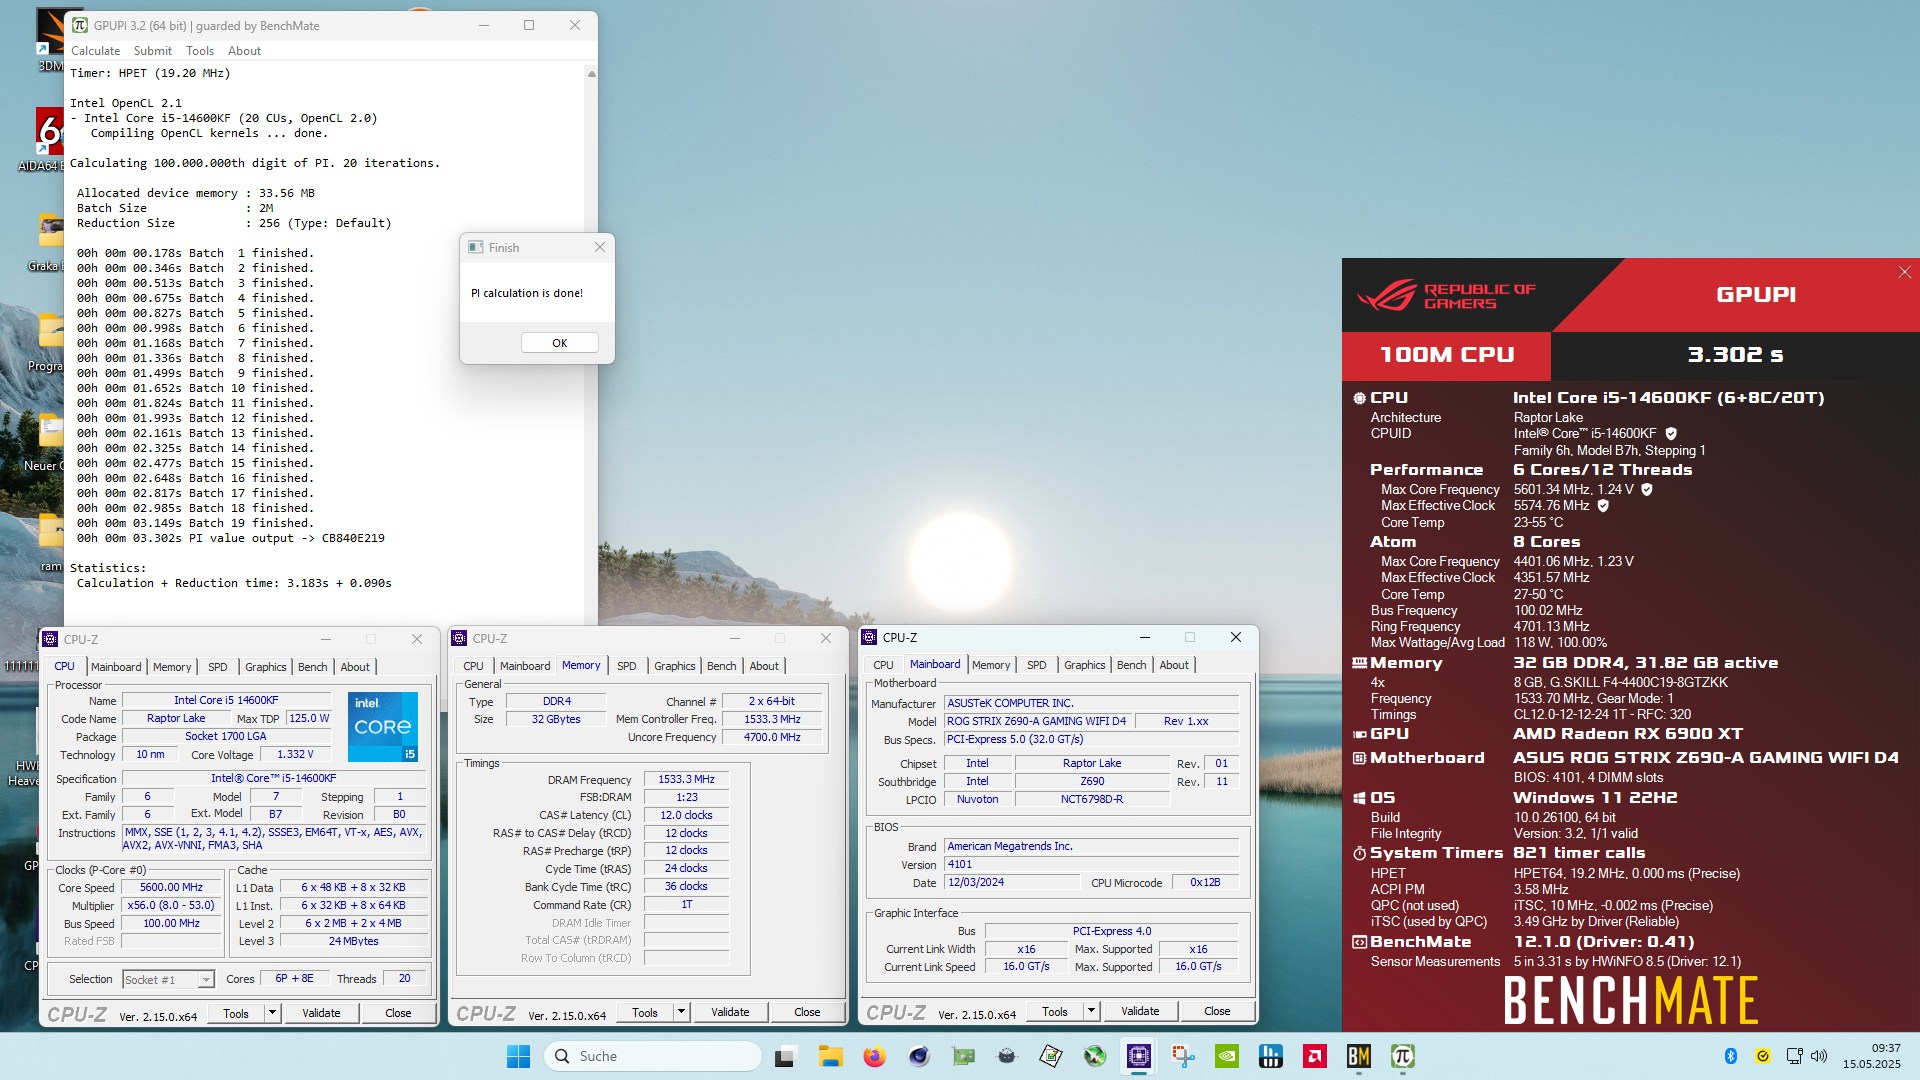
Task: Click the Intel Core i5 logo badge
Action: click(383, 726)
